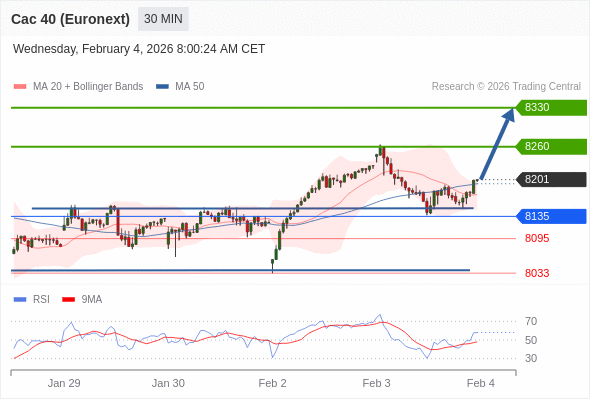This screenshot has width=590, height=400.
Task: Click the 8135 blue pivot label
Action: [551, 216]
